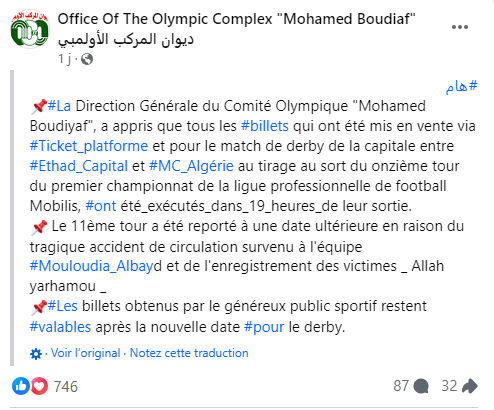The height and width of the screenshot is (410, 494).
Task: Click the public globe privacy icon
Action: pos(87,59)
